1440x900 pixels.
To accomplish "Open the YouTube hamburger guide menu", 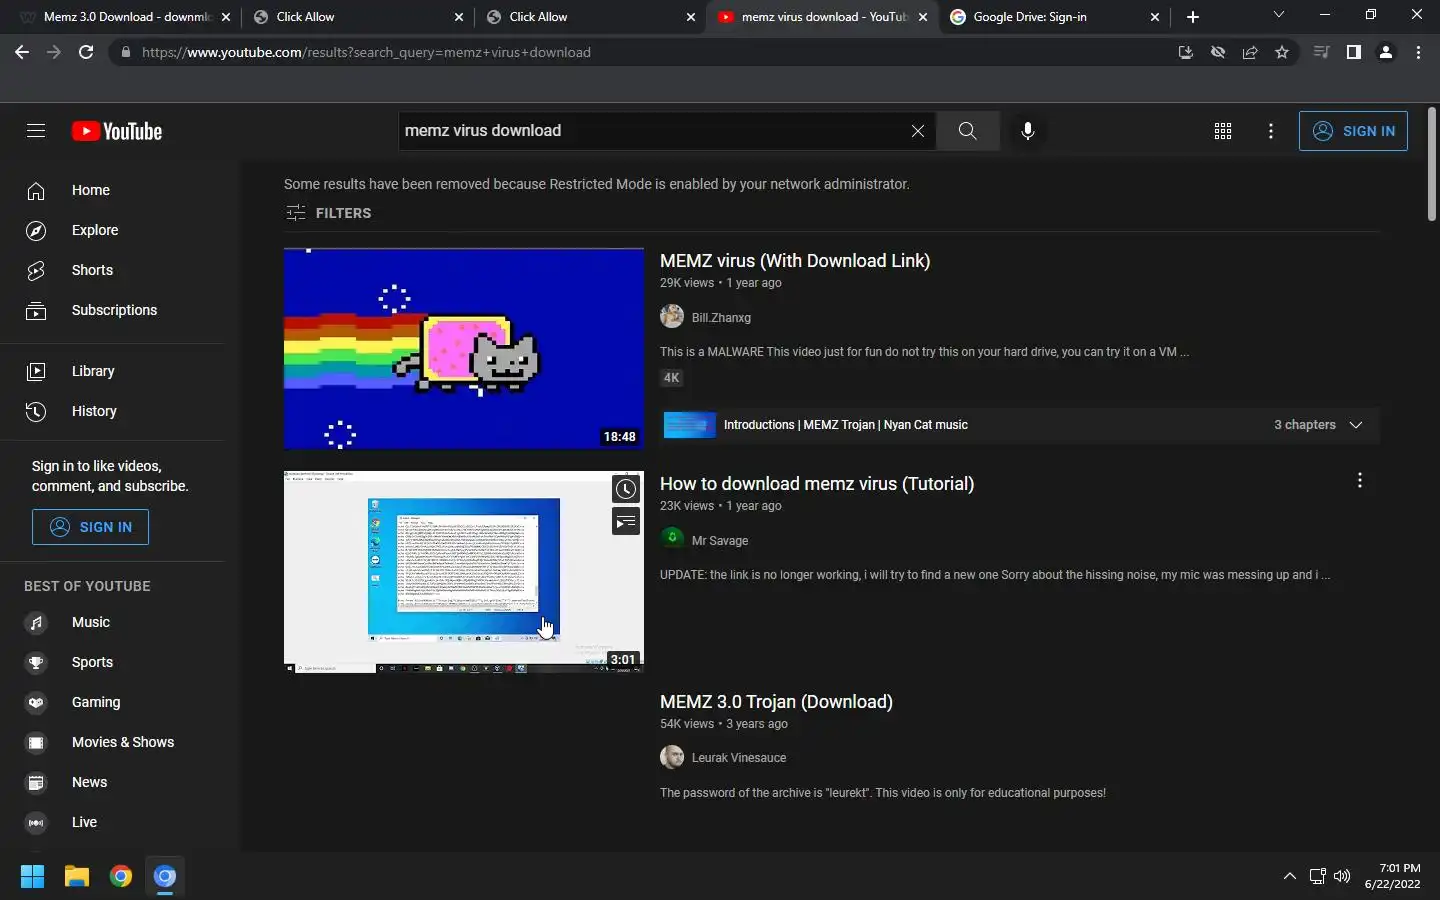I will [x=36, y=131].
